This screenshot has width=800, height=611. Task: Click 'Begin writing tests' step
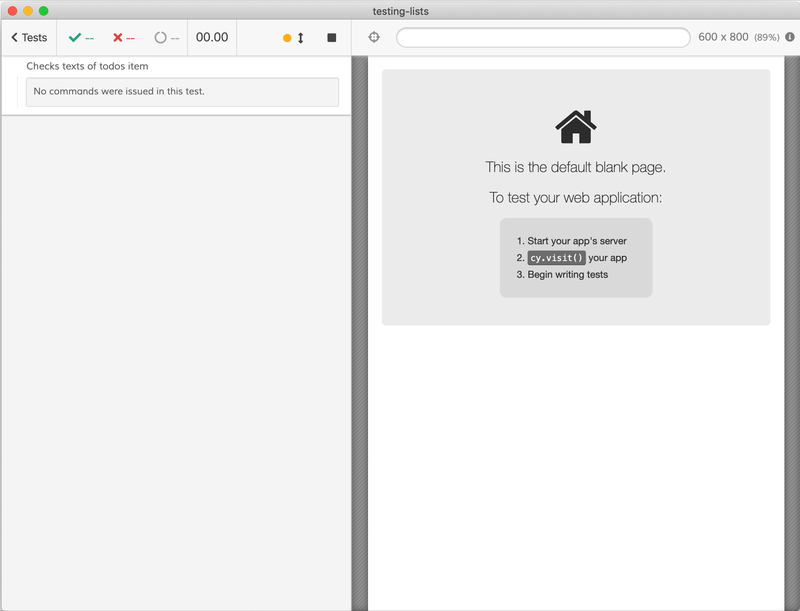(x=567, y=274)
